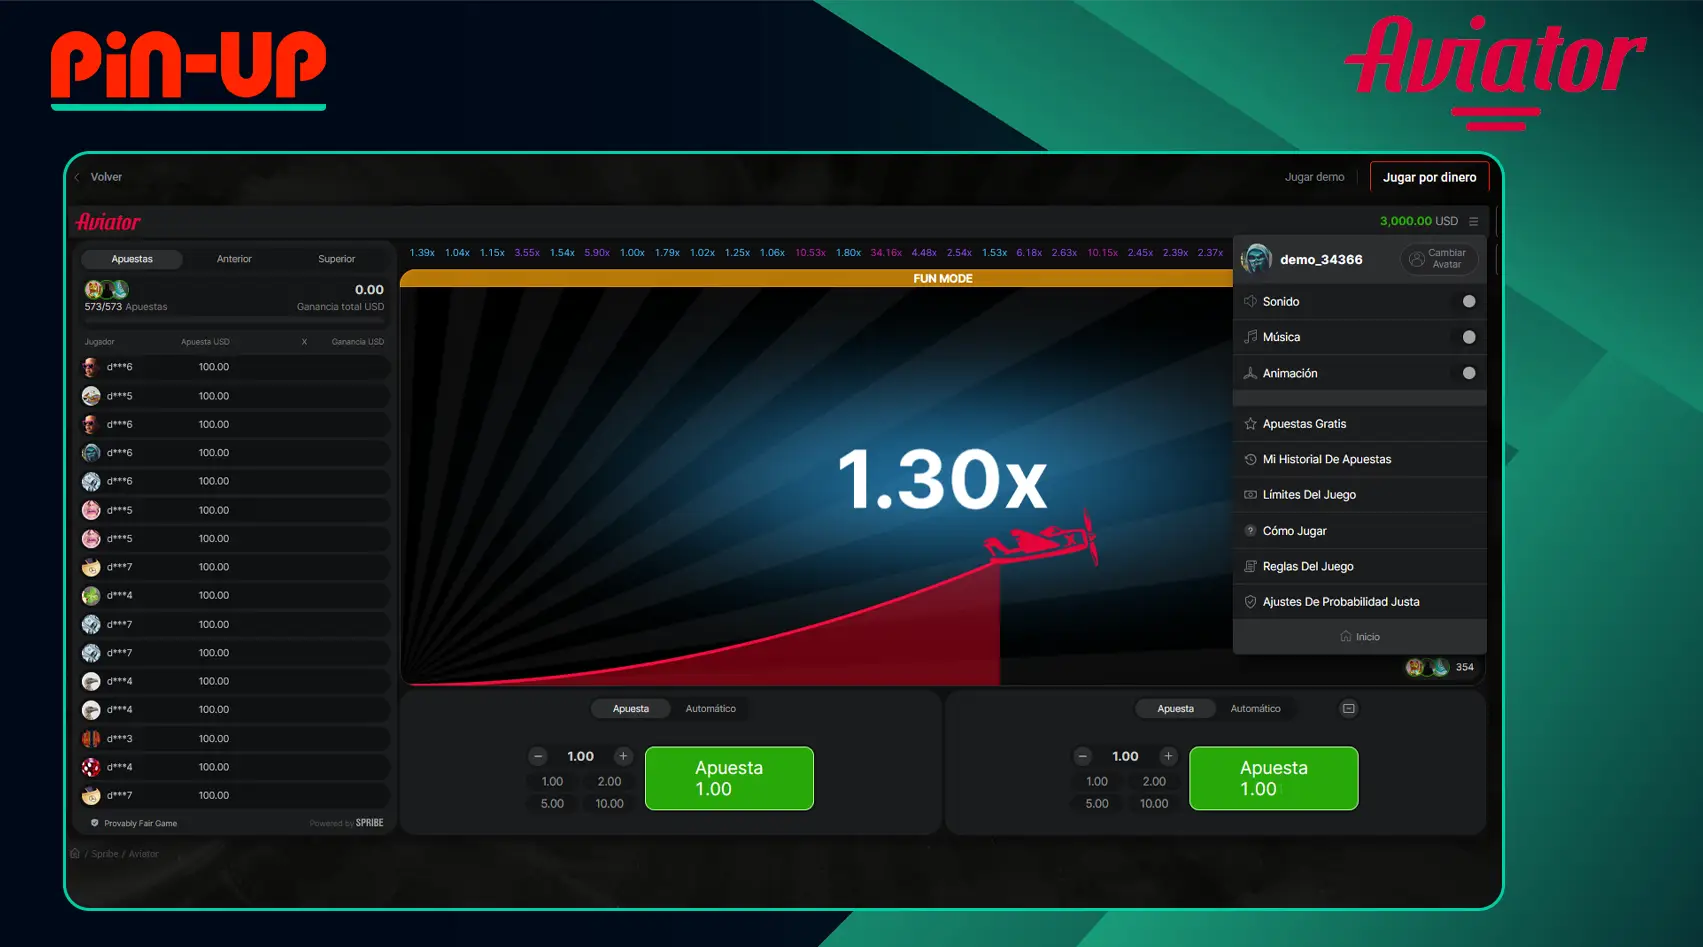Screen dimensions: 1703x947
Task: Increase right bet amount with plus button
Action: pyautogui.click(x=1168, y=756)
